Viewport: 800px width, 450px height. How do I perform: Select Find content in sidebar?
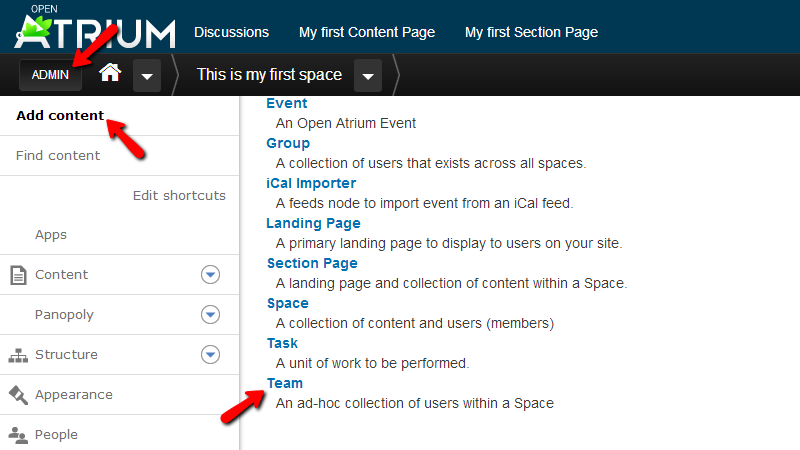(x=58, y=156)
